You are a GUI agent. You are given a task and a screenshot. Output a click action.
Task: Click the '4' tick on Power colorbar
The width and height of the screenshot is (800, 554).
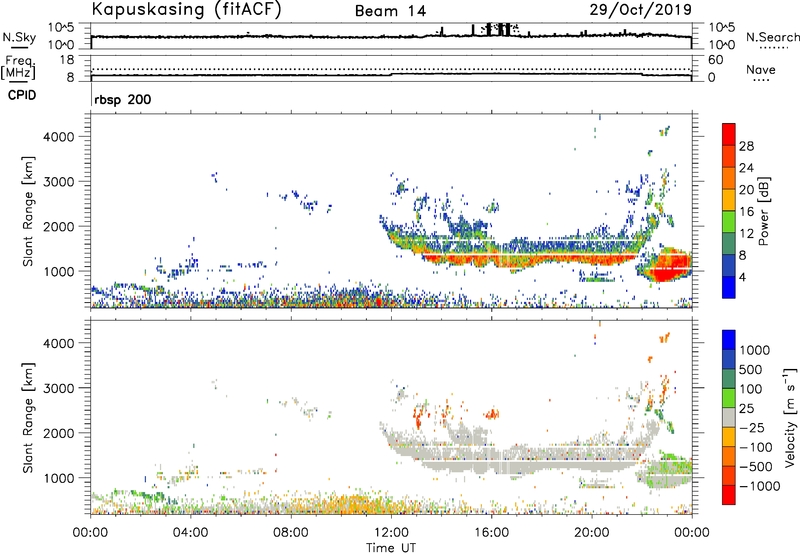pos(742,278)
